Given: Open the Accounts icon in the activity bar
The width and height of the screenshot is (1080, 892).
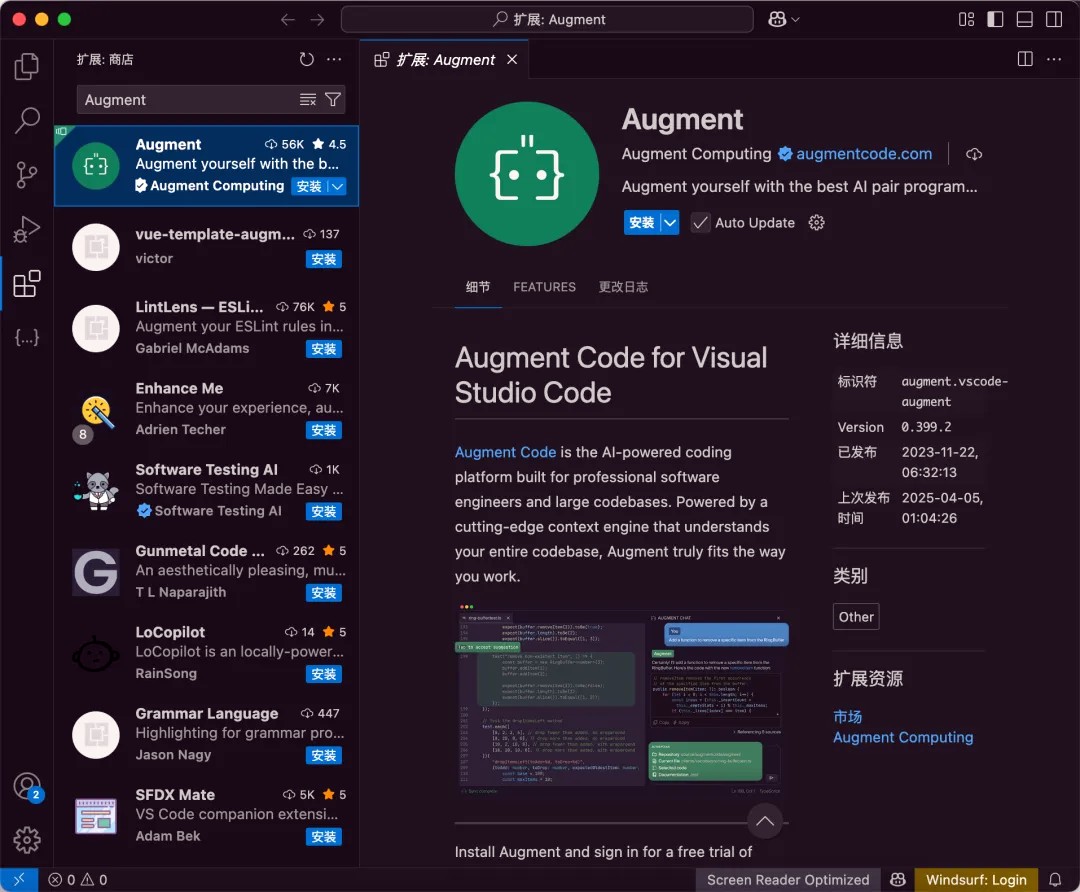Looking at the screenshot, I should click(x=26, y=786).
